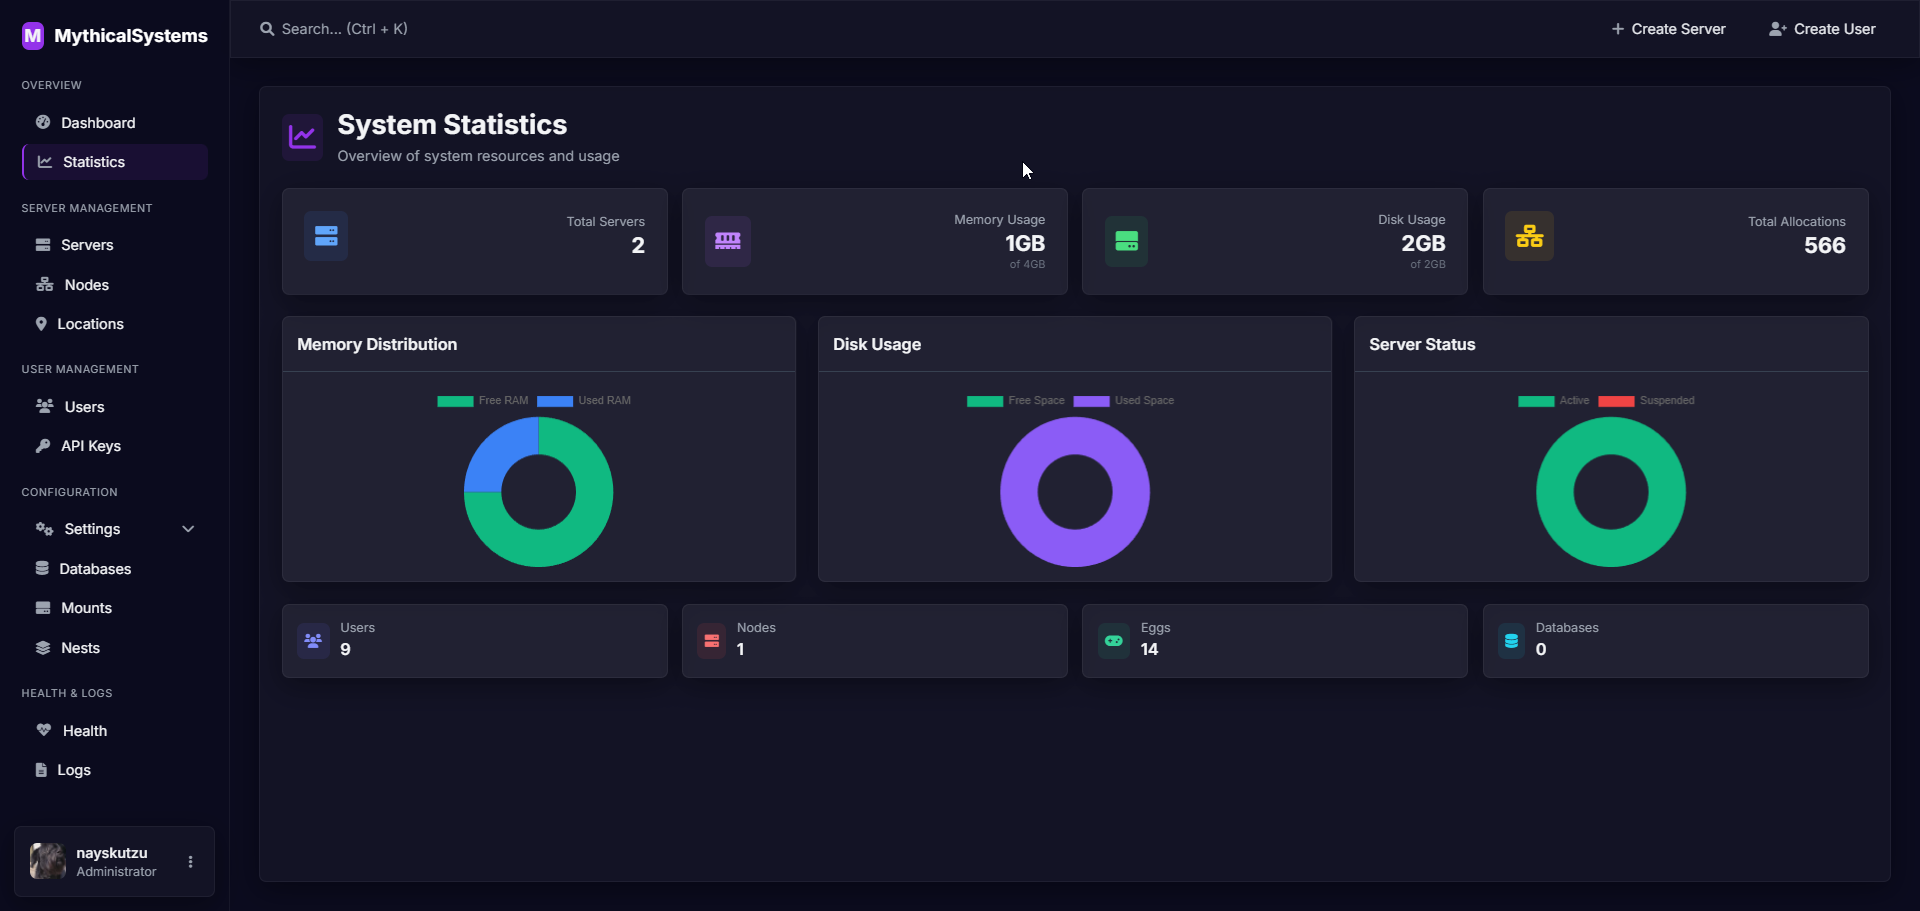Click the Logs file icon in sidebar

[41, 770]
